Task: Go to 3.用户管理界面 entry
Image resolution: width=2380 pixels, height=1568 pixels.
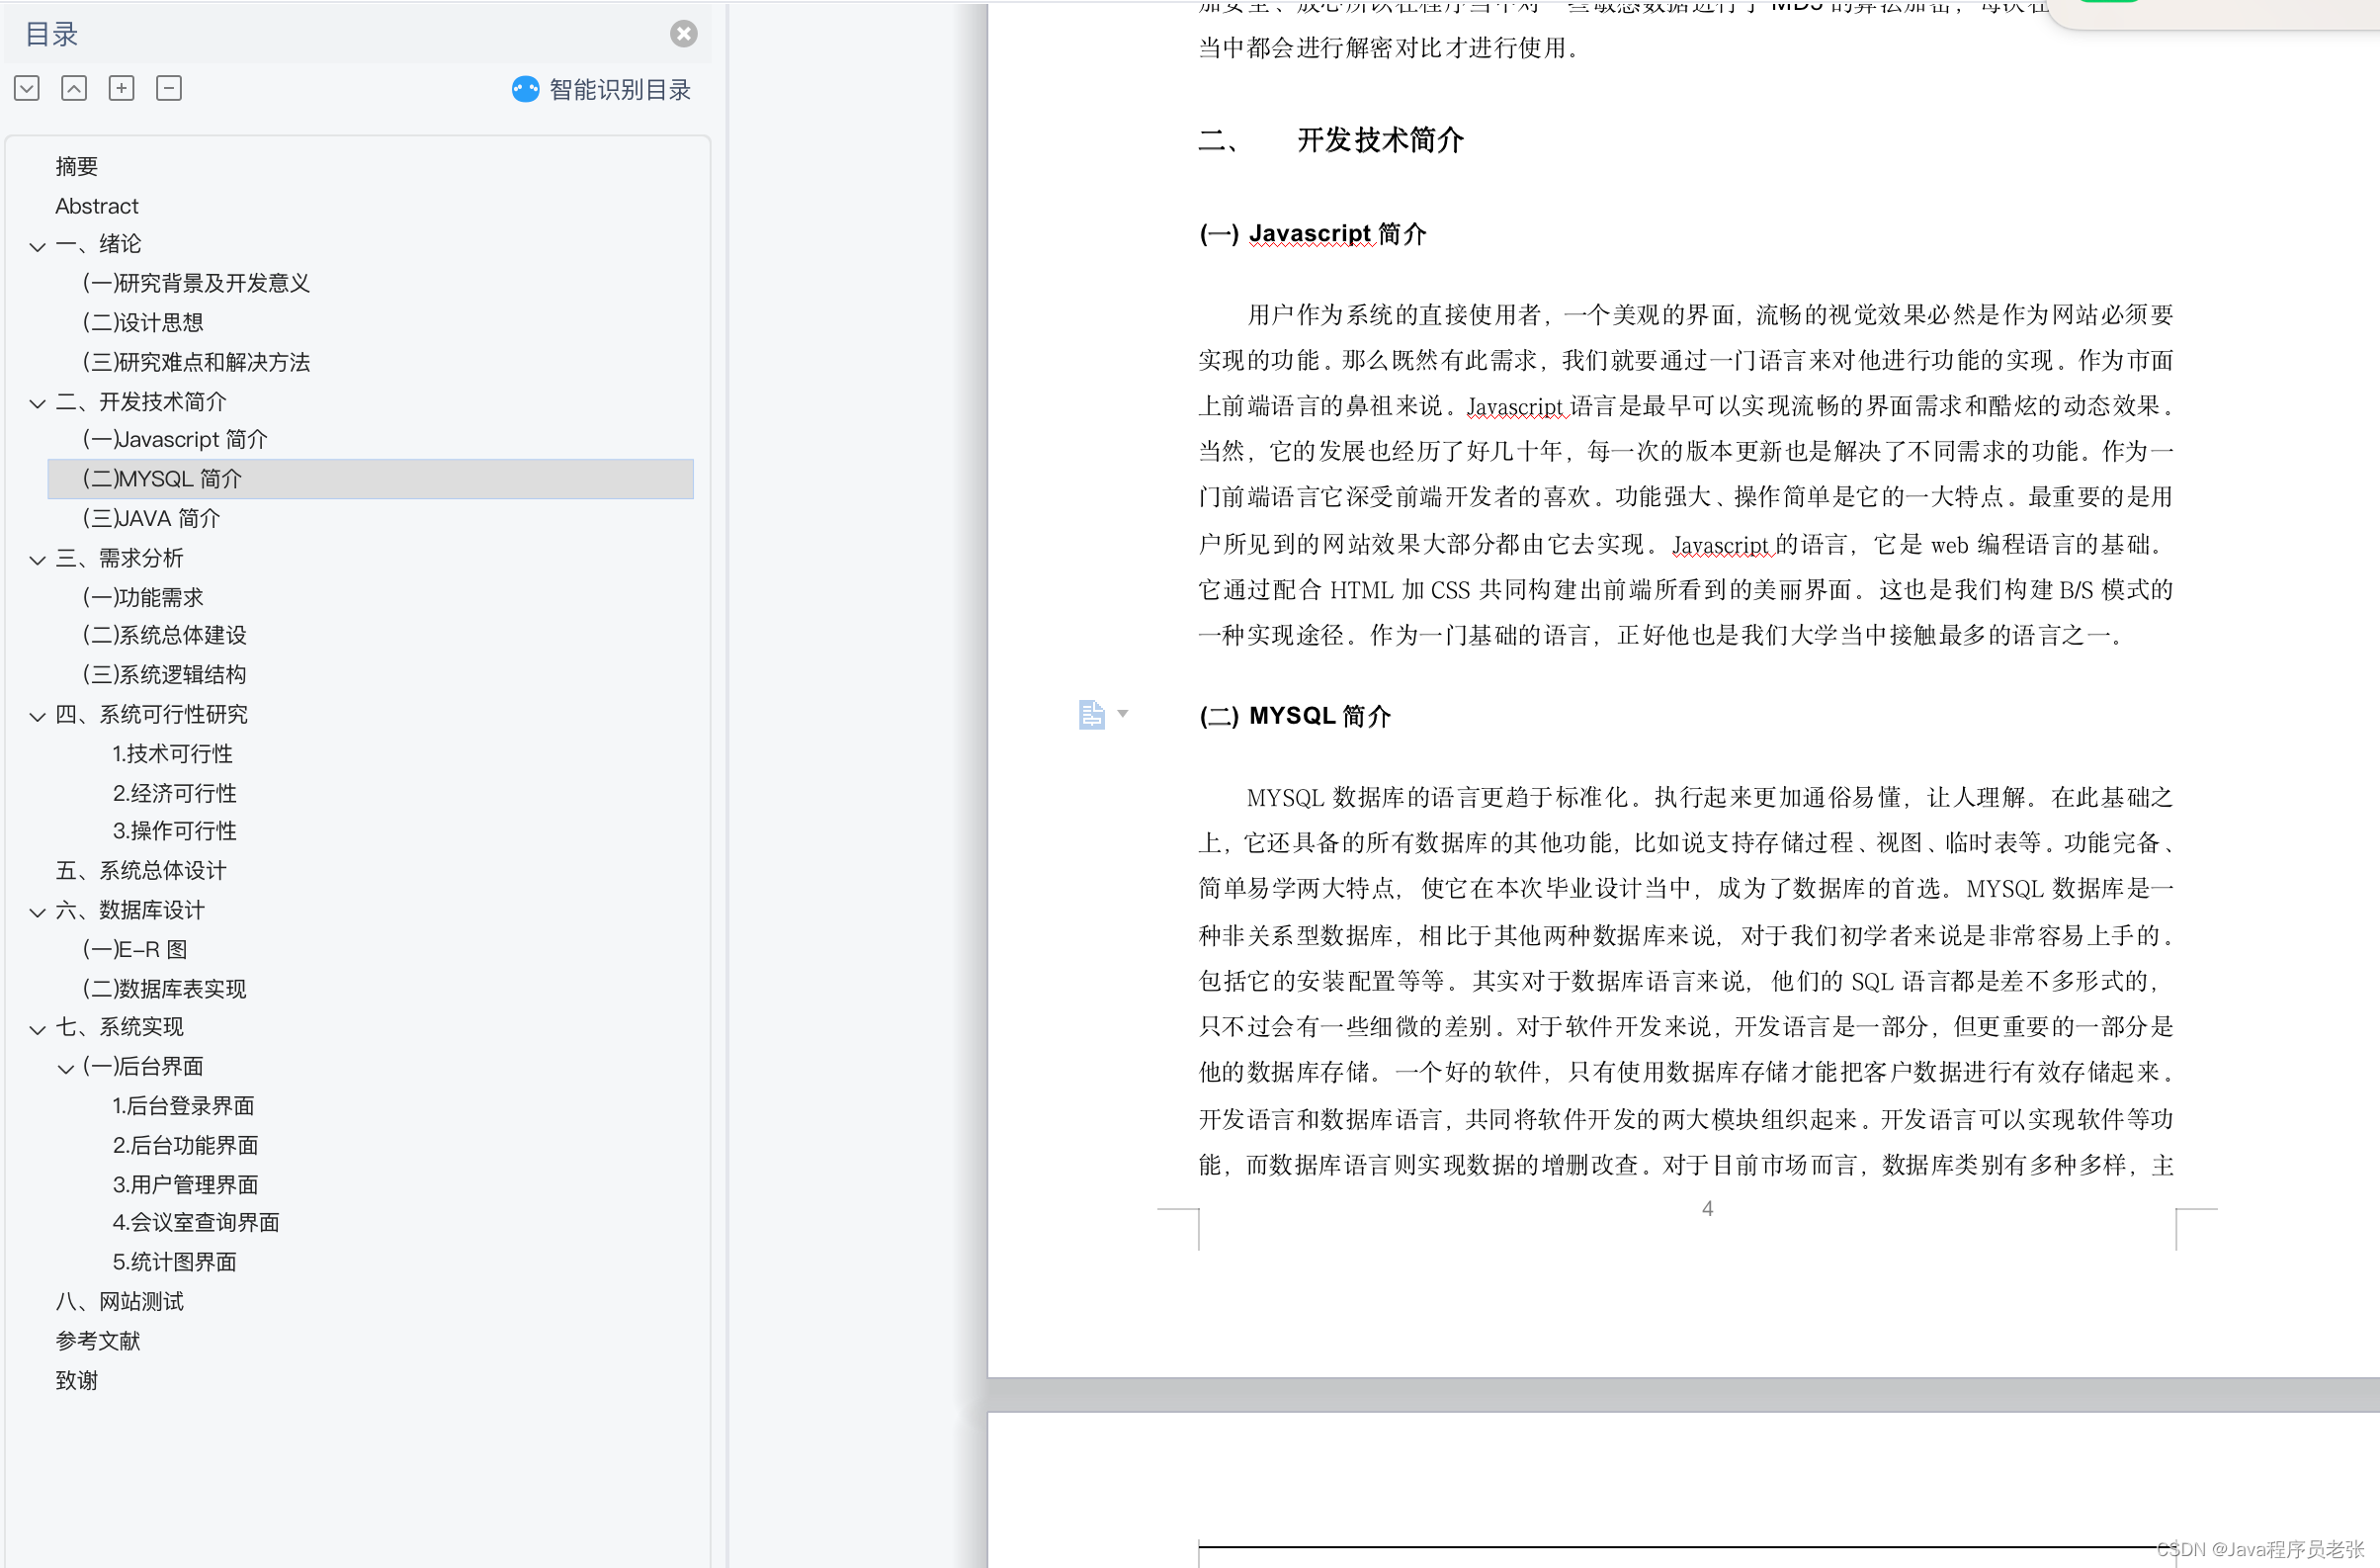Action: pos(185,1185)
